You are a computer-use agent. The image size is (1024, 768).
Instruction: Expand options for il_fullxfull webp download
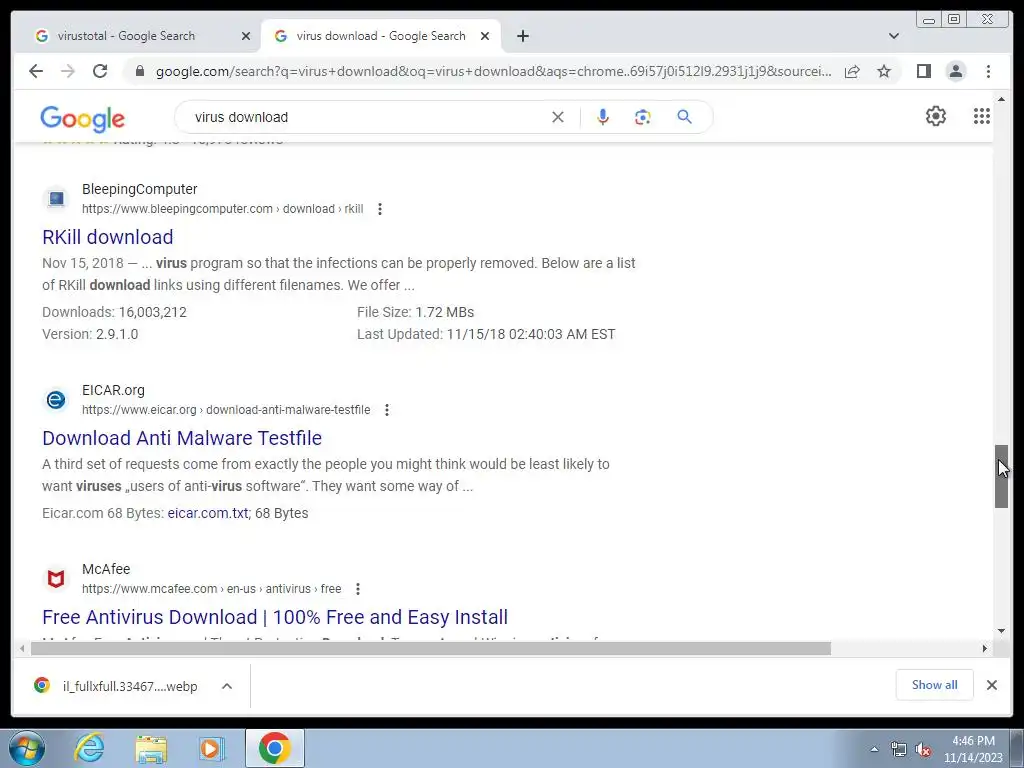(x=227, y=686)
